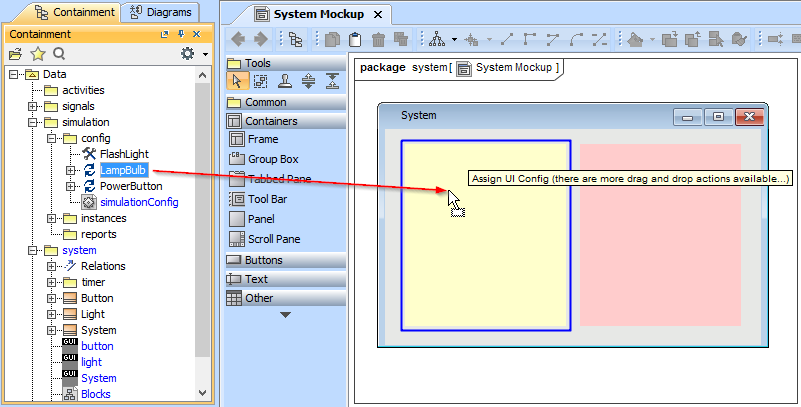Open the Common palette group
This screenshot has height=407, width=801.
tap(286, 102)
